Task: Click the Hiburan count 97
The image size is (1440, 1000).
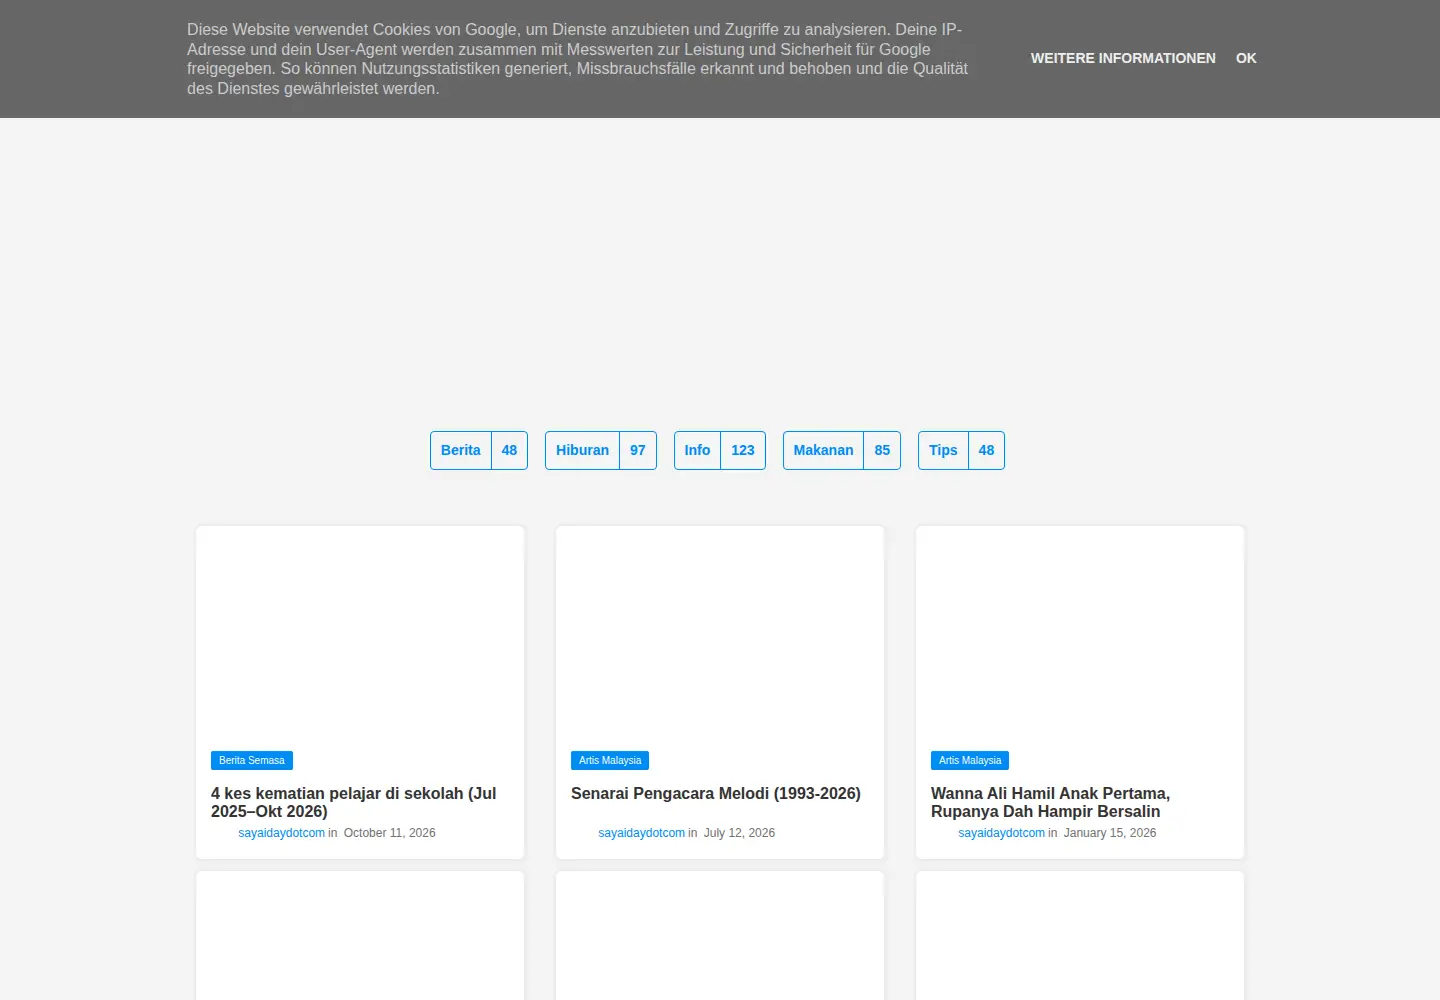Action: [638, 450]
